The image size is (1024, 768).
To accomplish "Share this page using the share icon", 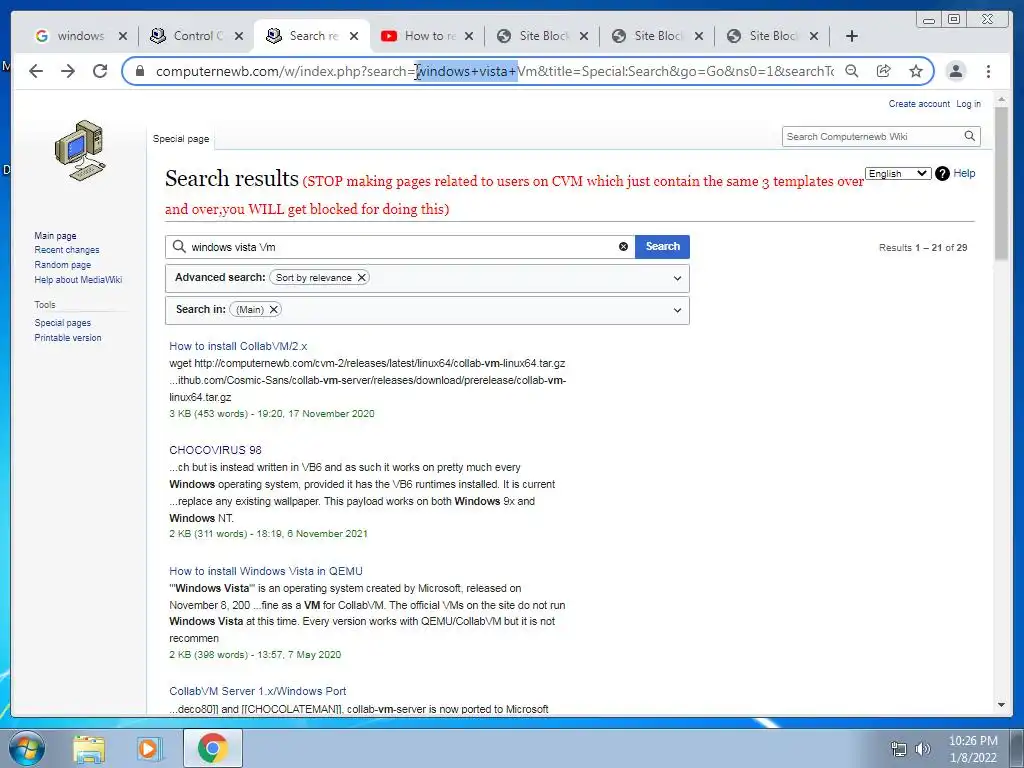I will [x=884, y=71].
